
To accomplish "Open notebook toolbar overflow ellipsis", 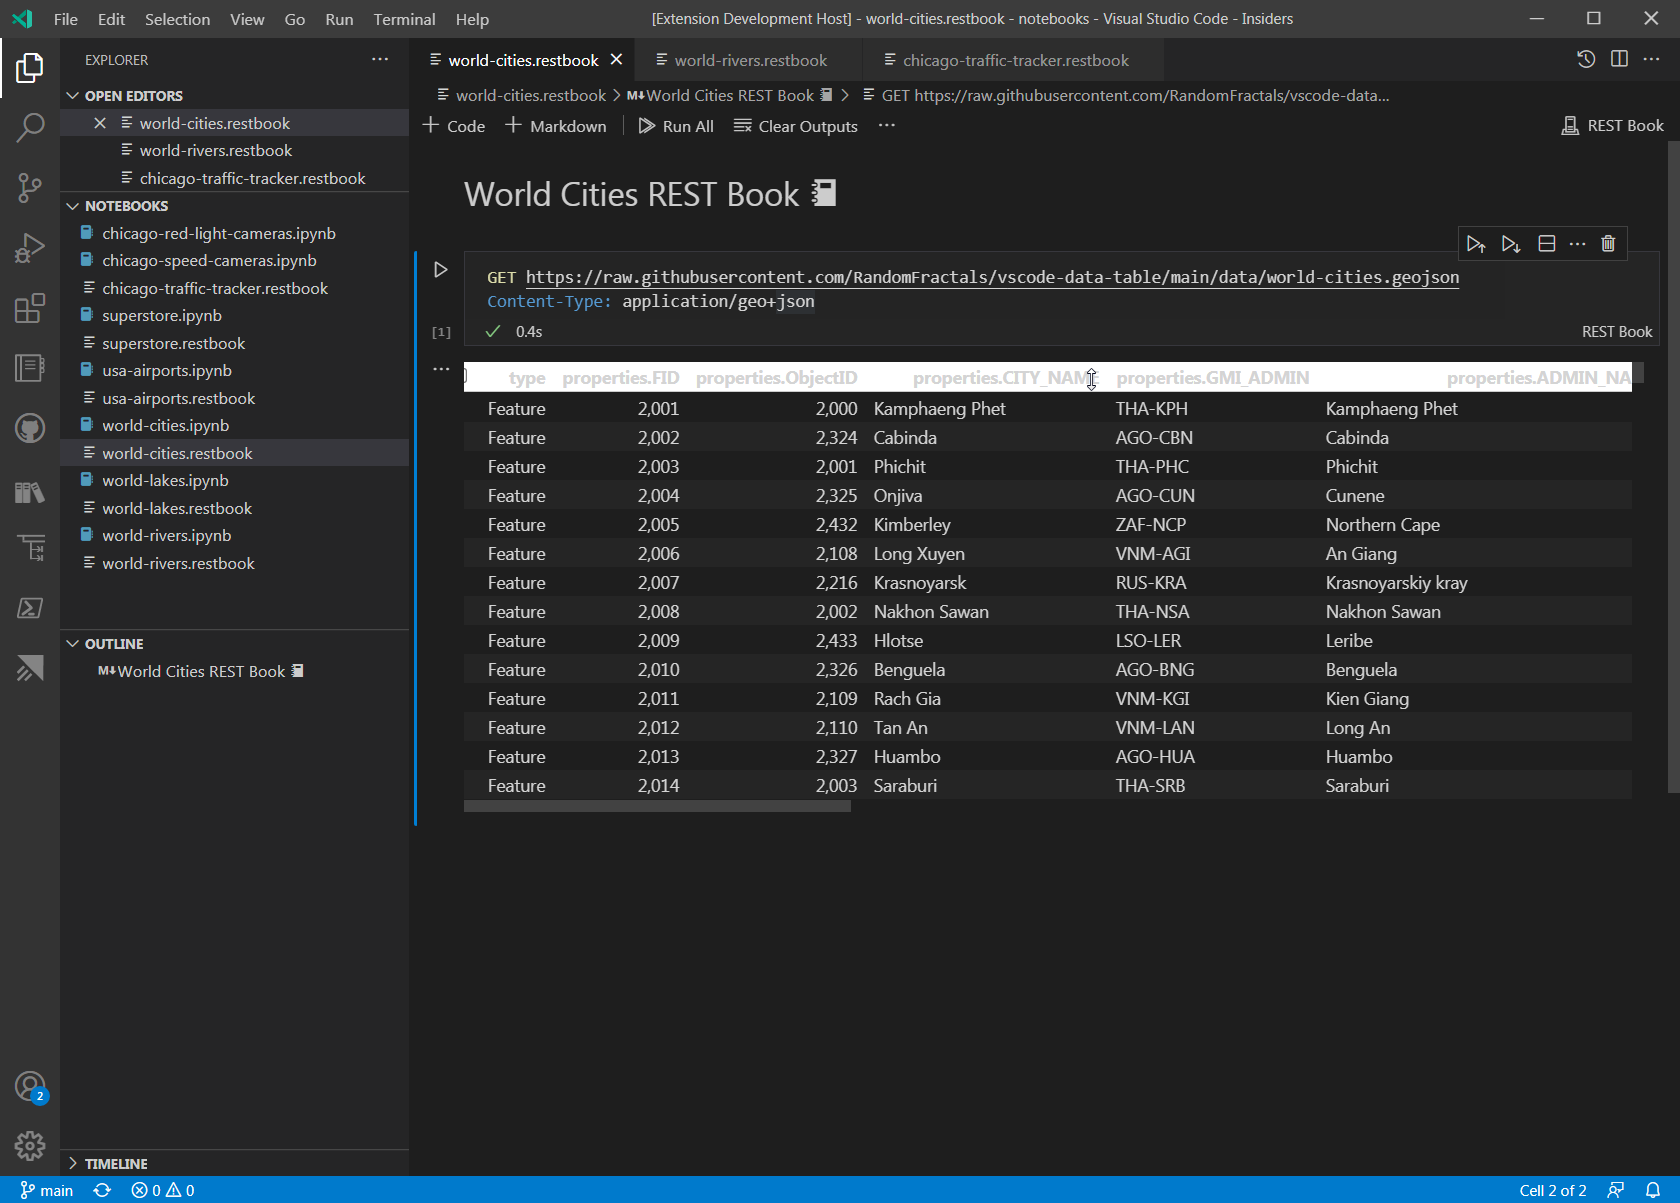I will (887, 126).
